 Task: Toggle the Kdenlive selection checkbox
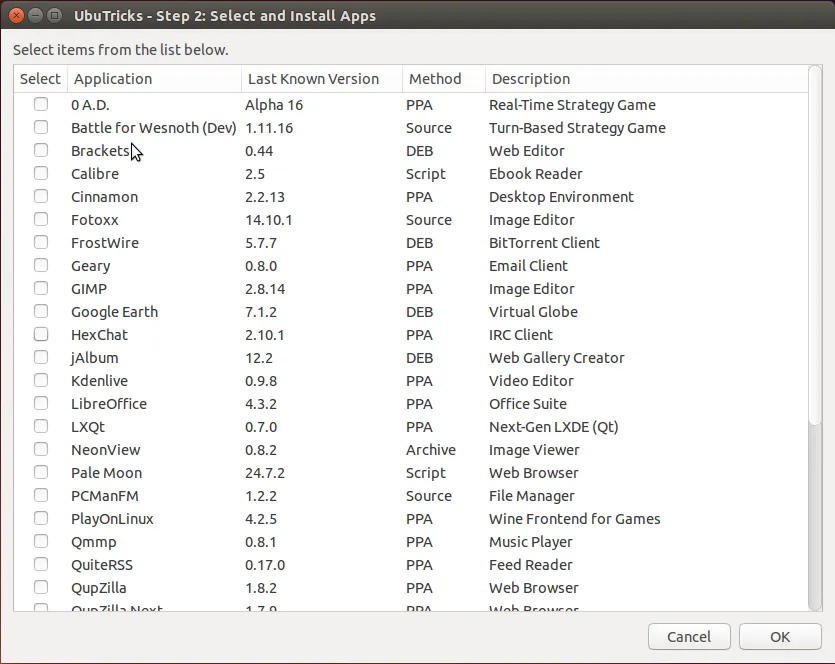(41, 381)
